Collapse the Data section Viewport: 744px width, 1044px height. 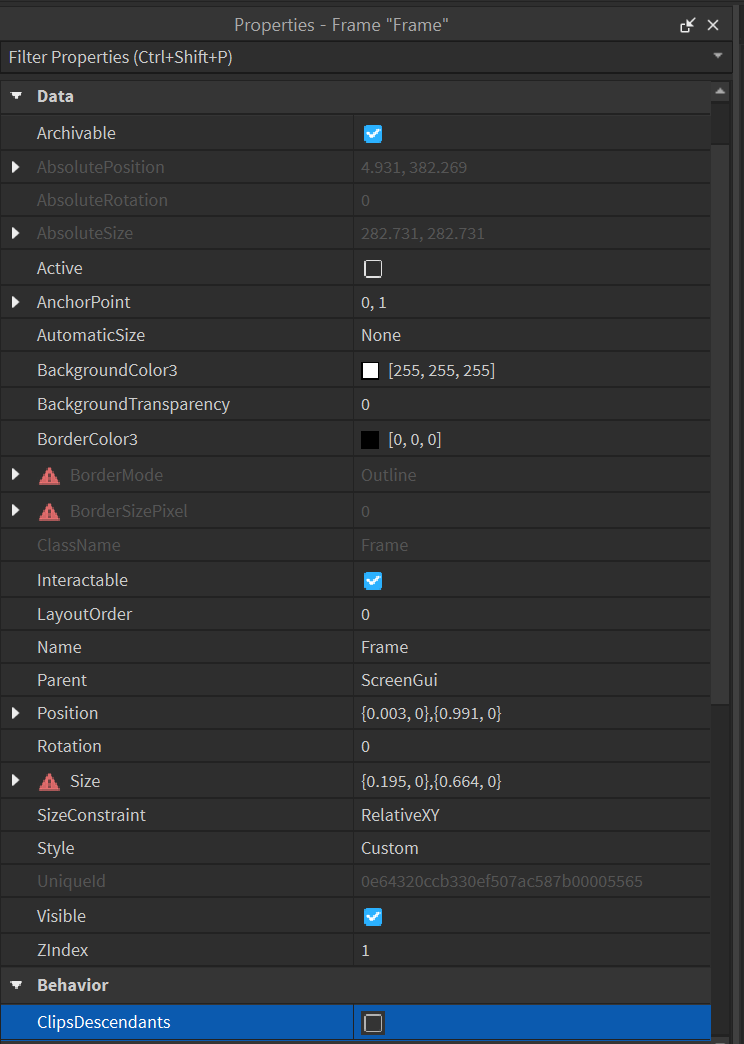(x=15, y=96)
